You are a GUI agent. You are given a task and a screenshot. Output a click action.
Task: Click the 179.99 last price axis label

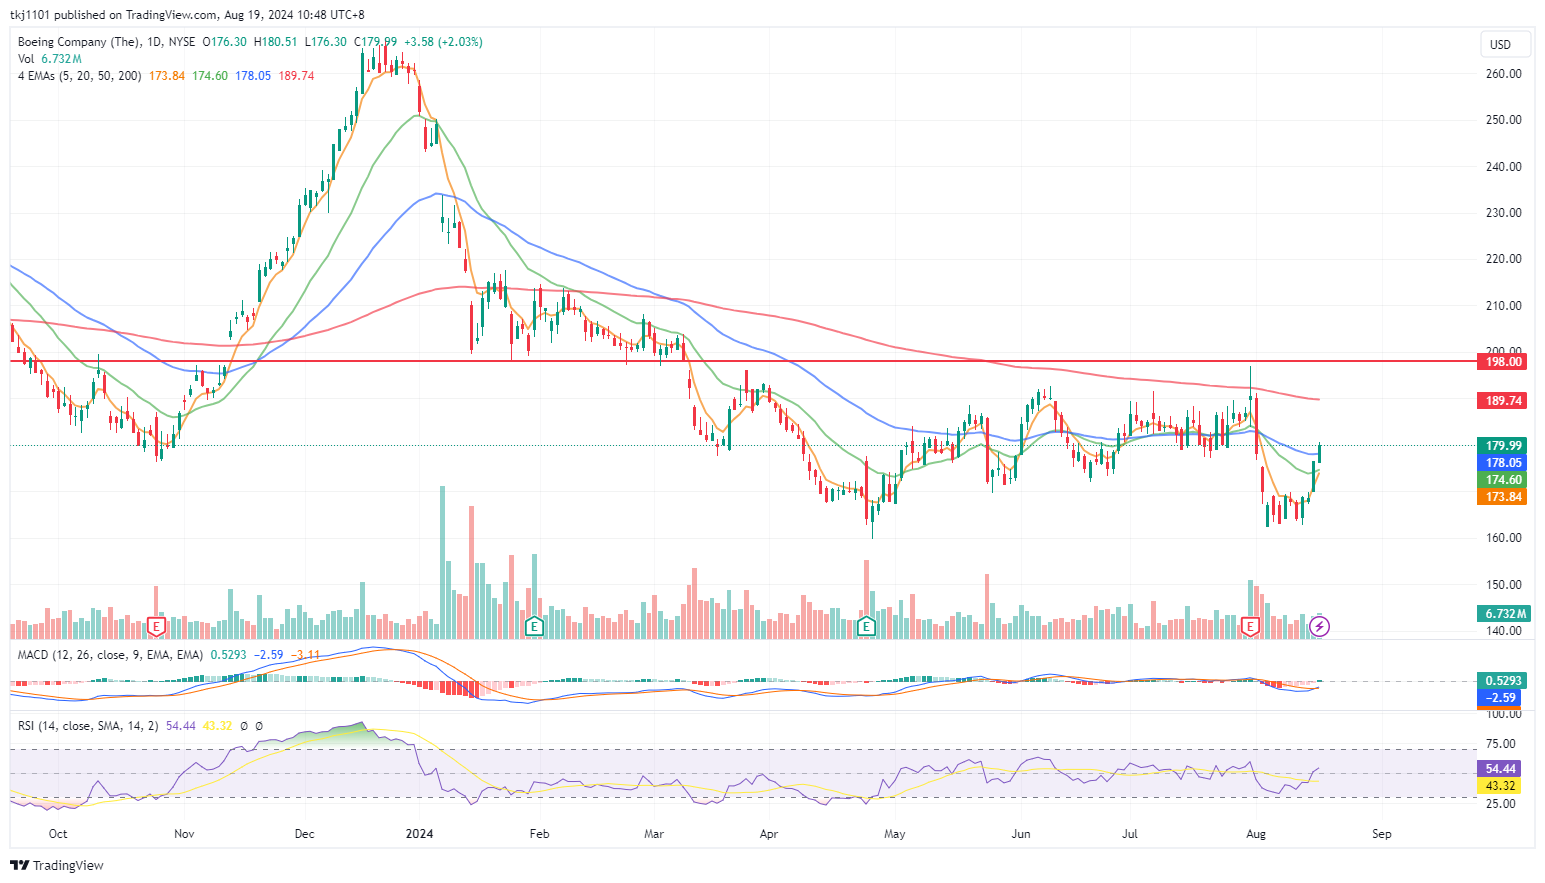pyautogui.click(x=1502, y=446)
